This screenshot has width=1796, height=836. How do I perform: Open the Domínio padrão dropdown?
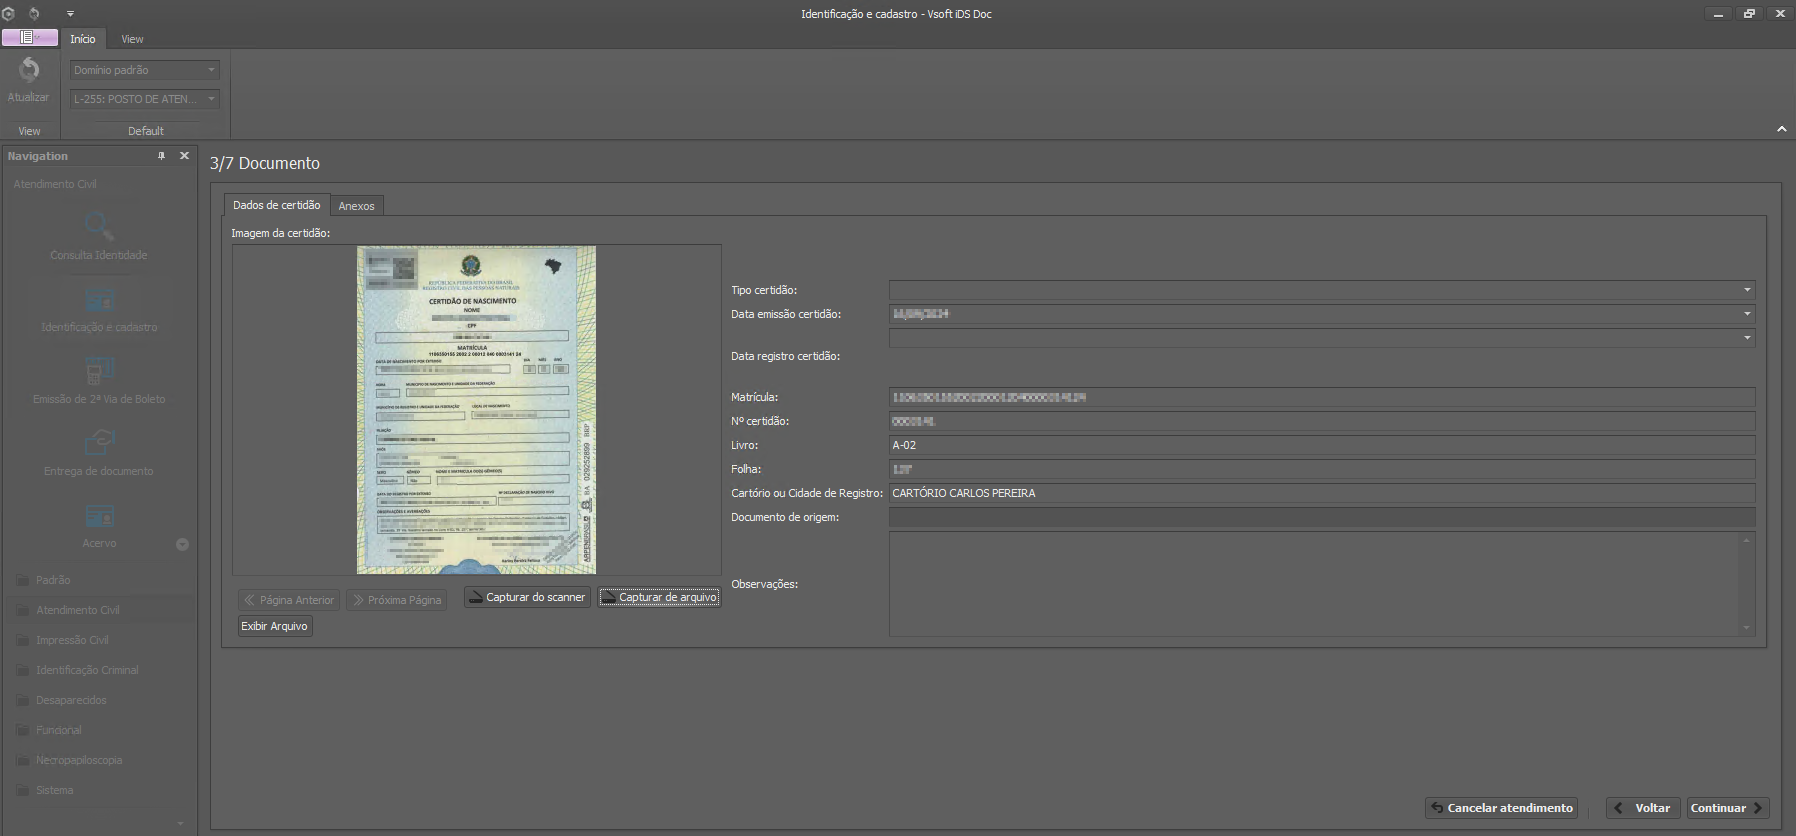pyautogui.click(x=144, y=70)
